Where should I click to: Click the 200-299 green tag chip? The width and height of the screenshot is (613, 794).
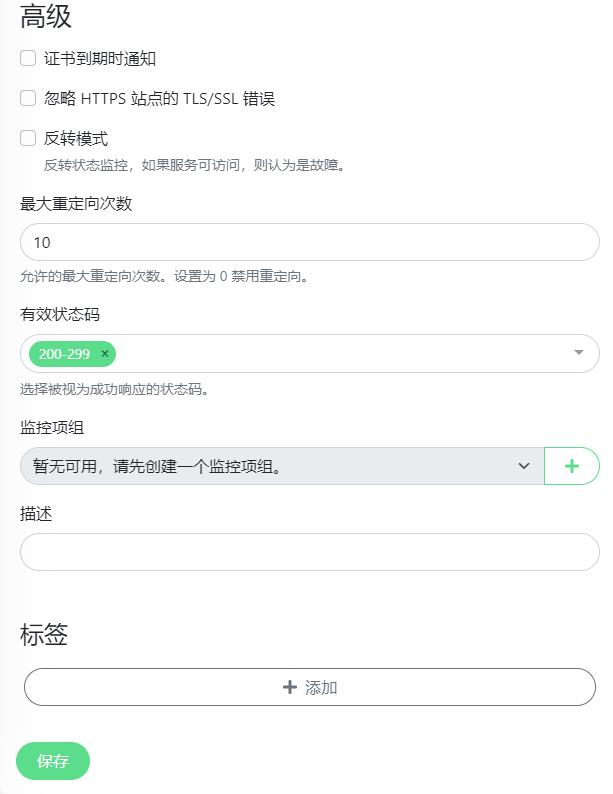coord(64,353)
